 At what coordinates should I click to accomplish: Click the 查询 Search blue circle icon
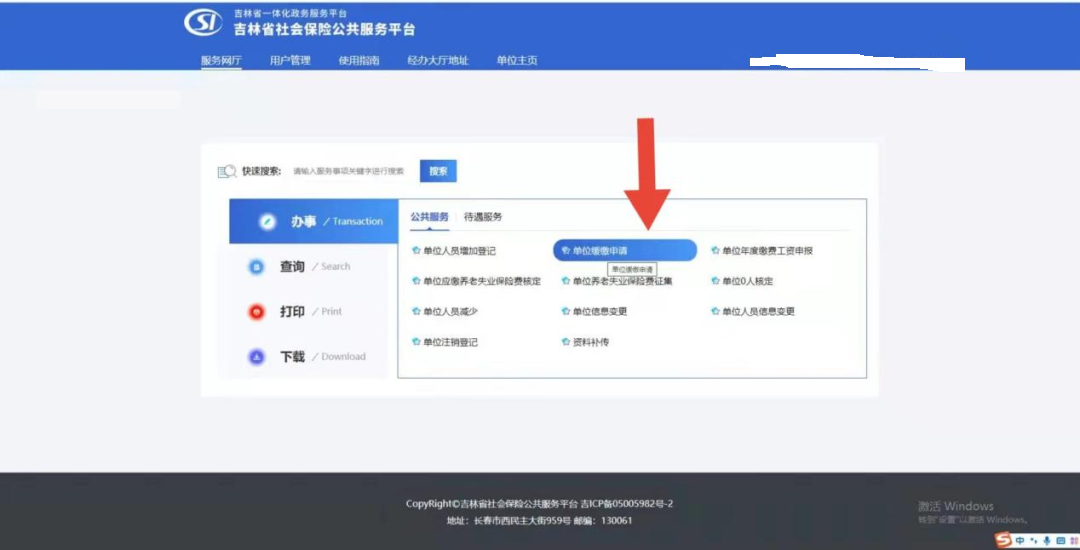(256, 267)
